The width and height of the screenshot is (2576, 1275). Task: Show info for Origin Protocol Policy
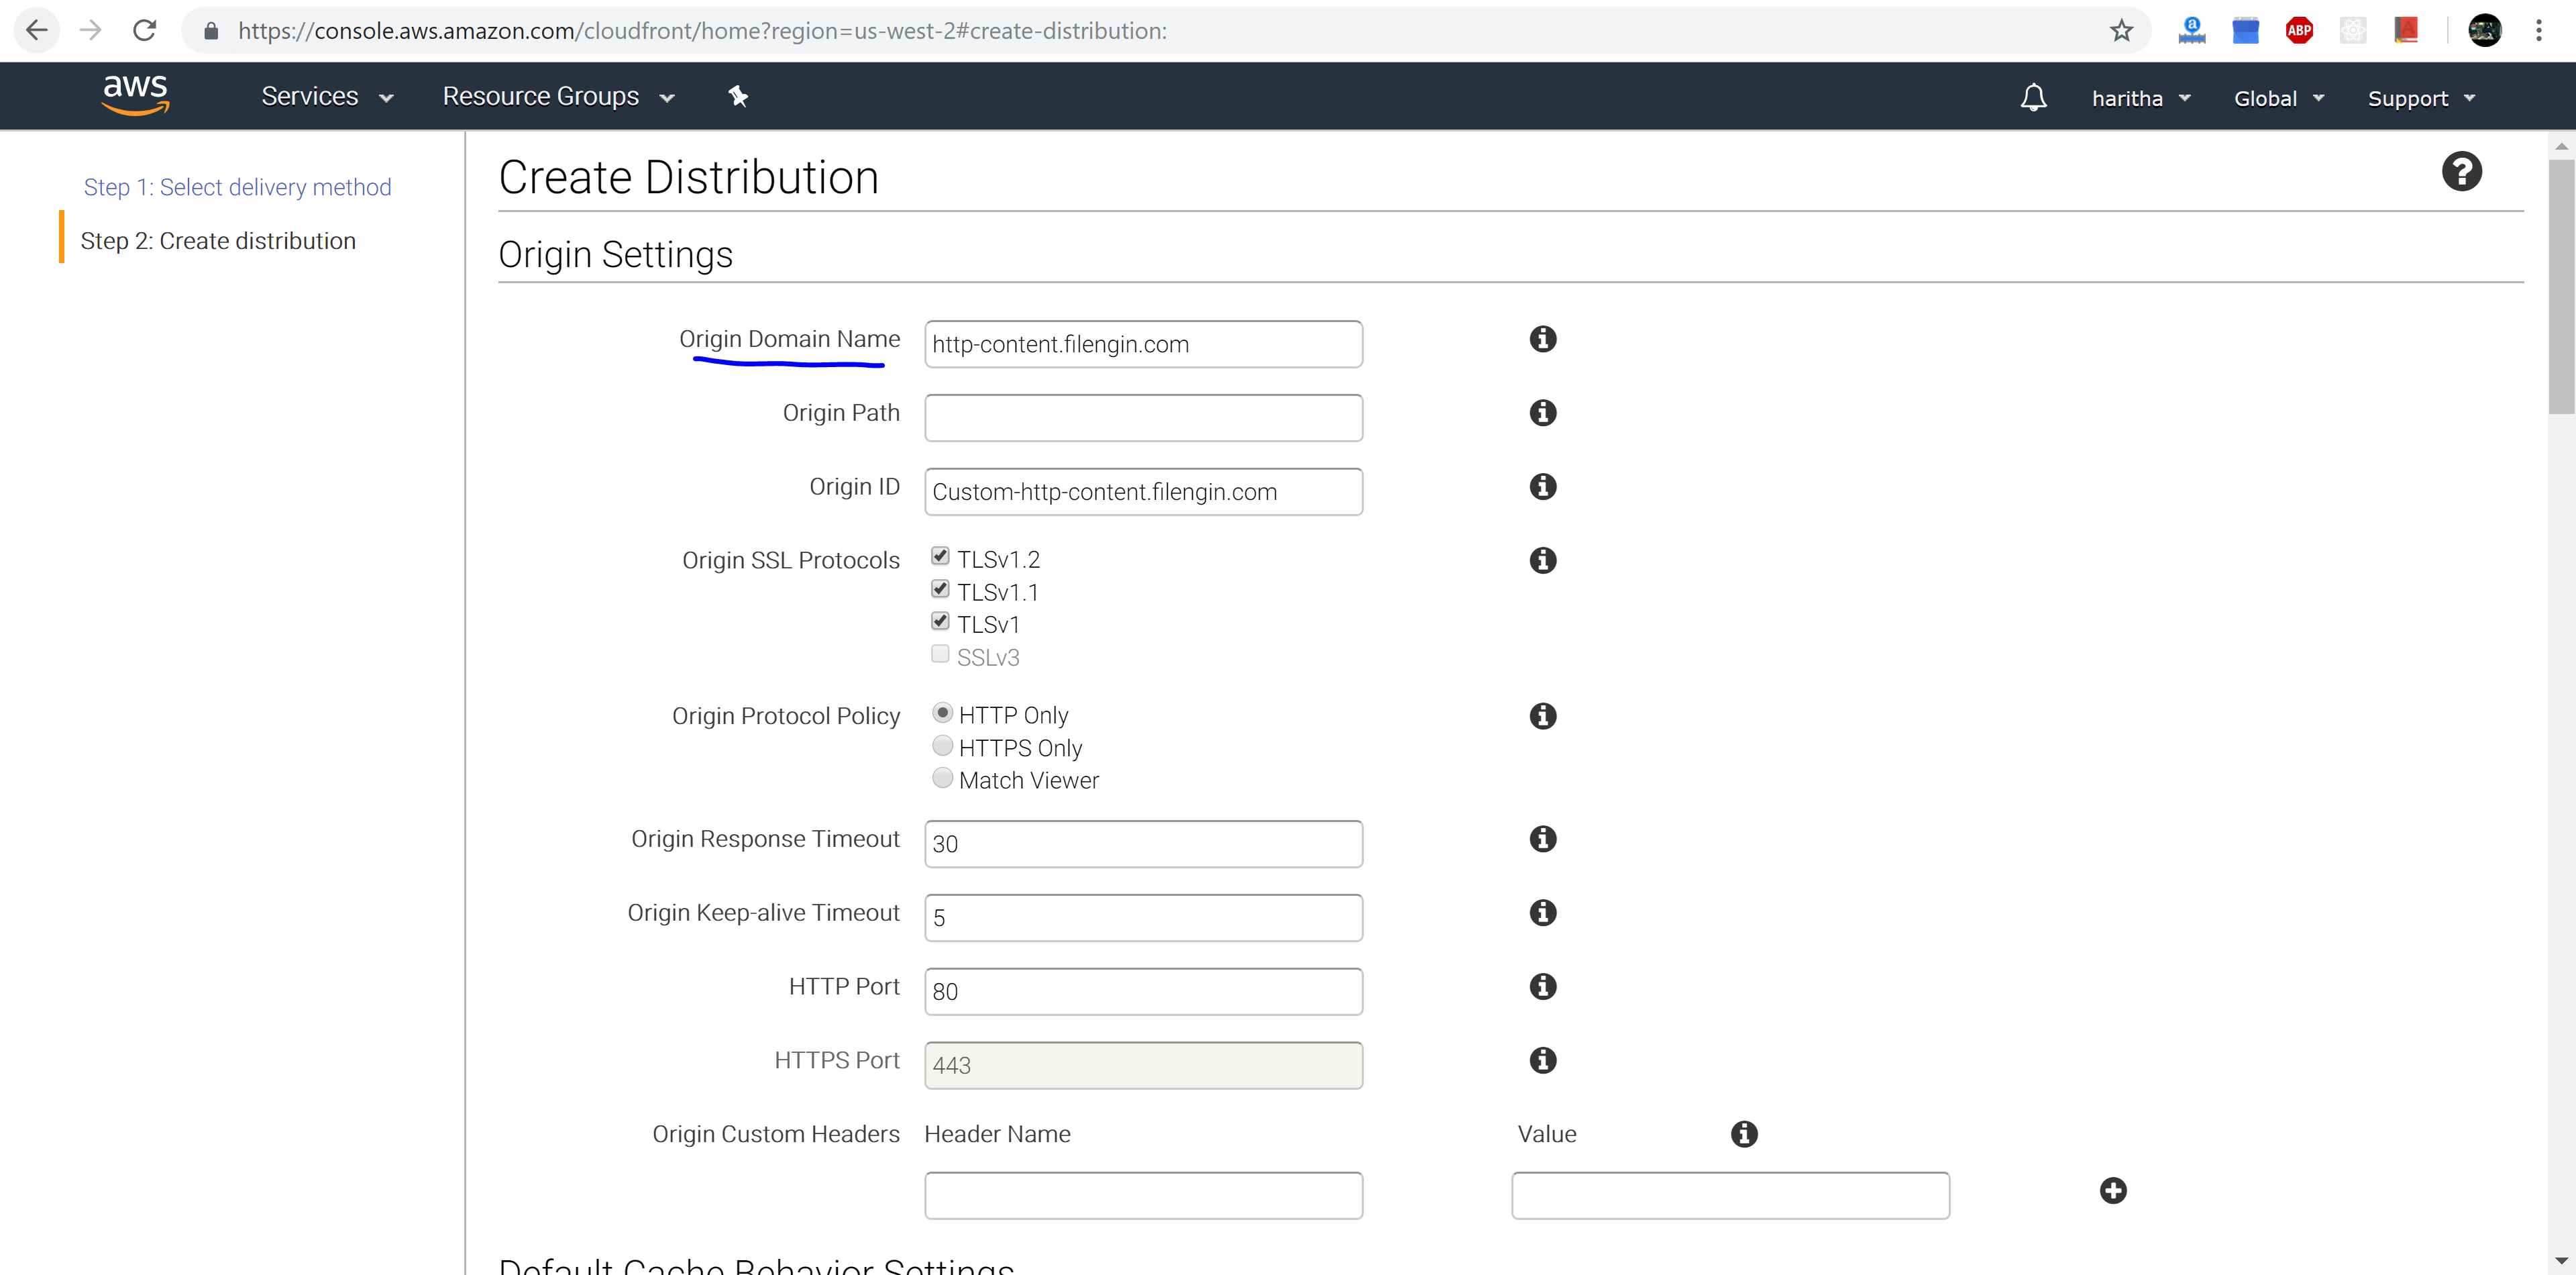(1542, 716)
